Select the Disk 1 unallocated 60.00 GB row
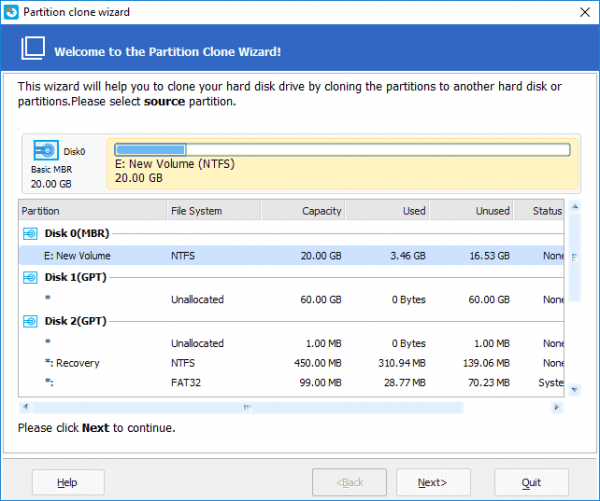This screenshot has height=501, width=600. 290,299
